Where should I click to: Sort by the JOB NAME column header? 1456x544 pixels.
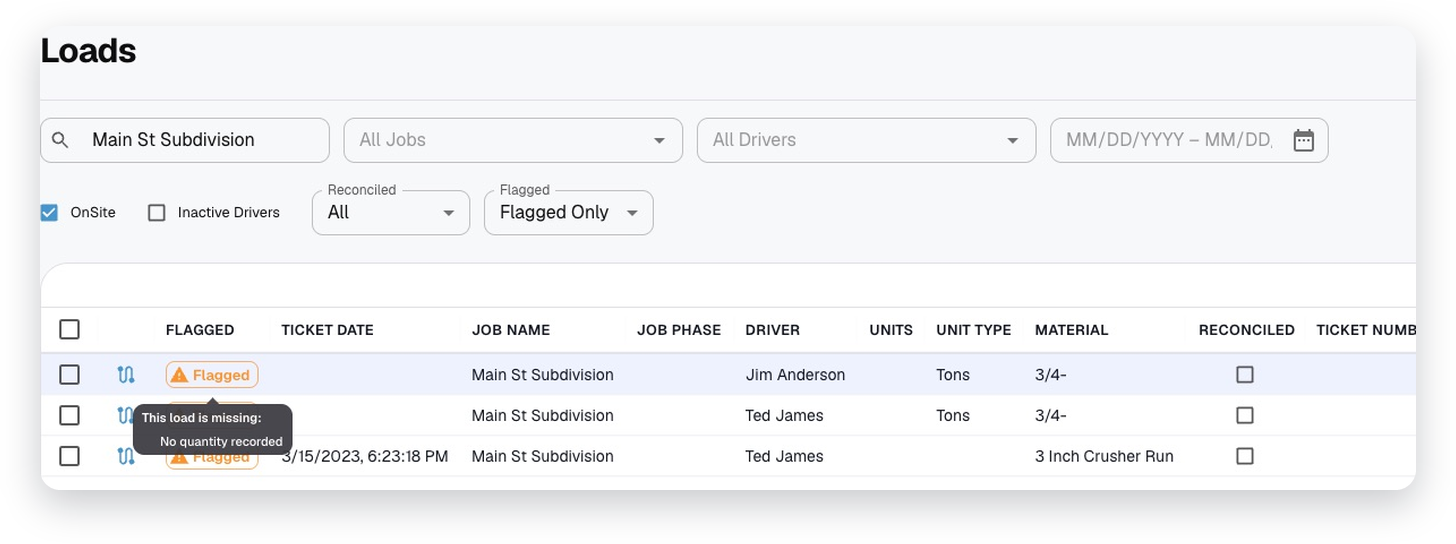511,330
